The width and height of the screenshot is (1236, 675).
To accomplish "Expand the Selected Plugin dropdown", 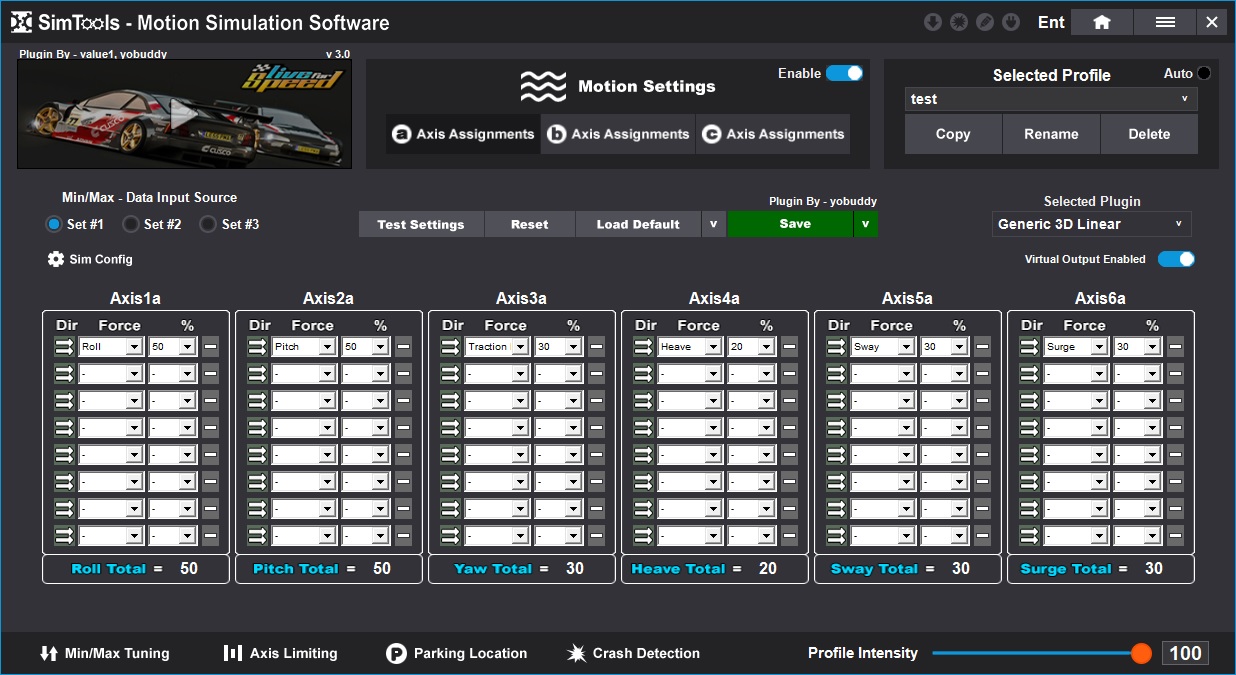I will pos(1091,224).
